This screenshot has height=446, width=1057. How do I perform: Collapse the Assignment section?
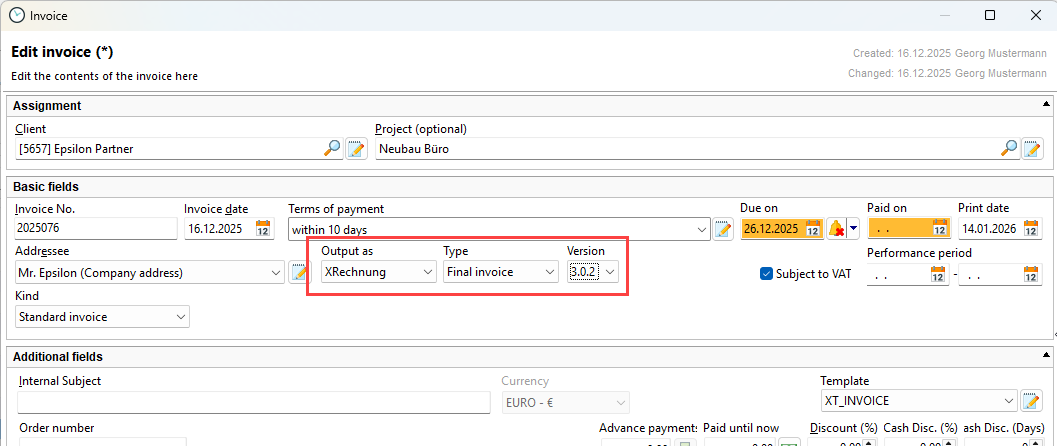[1046, 105]
